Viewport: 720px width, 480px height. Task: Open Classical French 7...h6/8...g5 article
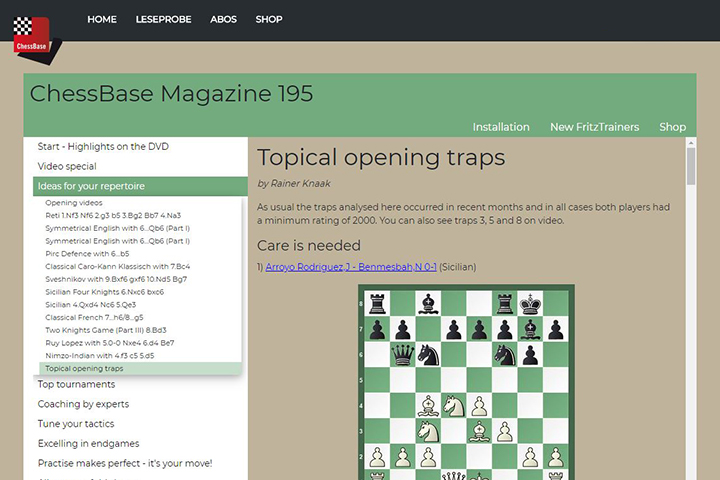coord(94,317)
